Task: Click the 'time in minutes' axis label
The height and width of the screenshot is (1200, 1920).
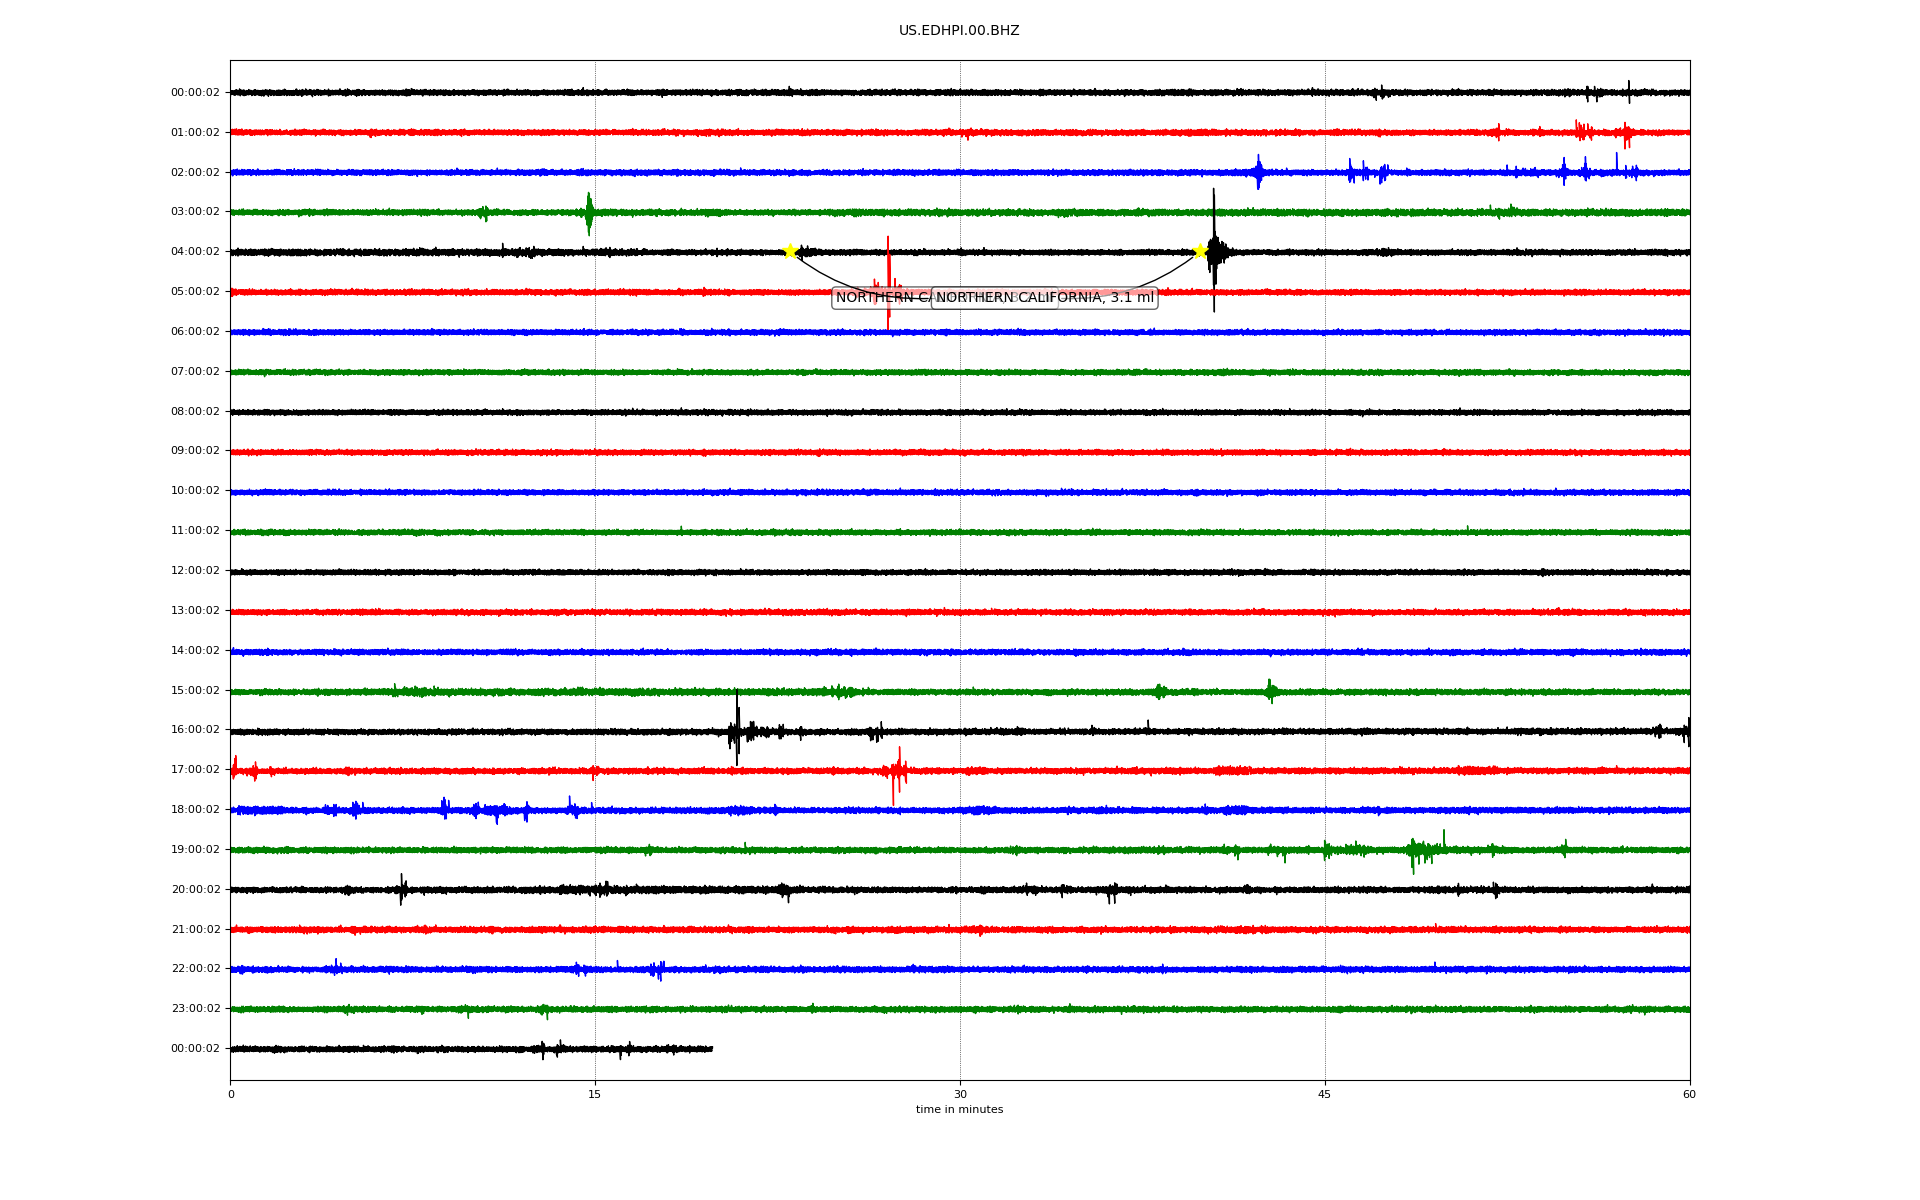Action: (x=959, y=1110)
